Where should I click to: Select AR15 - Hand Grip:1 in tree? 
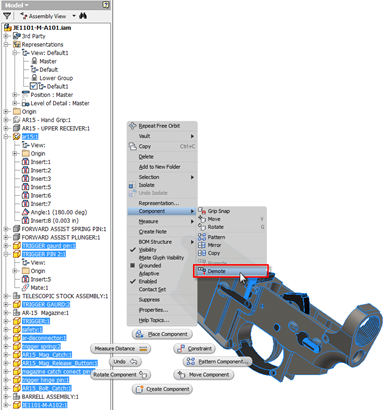[46, 120]
